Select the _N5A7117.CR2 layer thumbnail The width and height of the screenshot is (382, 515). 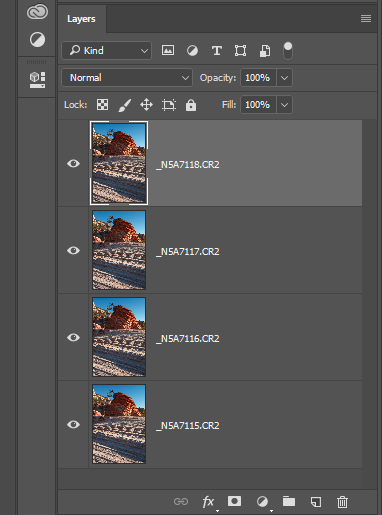(x=119, y=250)
